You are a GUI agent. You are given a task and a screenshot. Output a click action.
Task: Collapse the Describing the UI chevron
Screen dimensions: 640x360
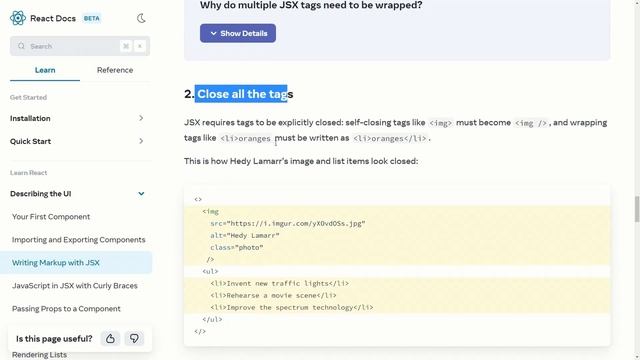click(141, 193)
